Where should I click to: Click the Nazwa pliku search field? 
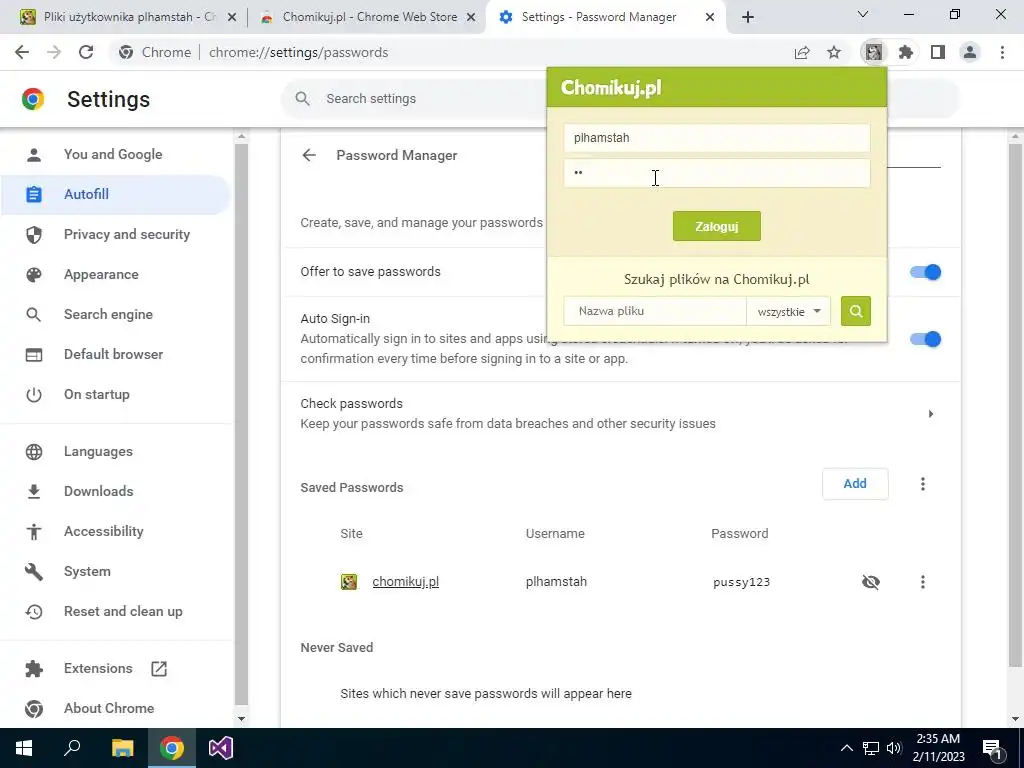coord(655,311)
